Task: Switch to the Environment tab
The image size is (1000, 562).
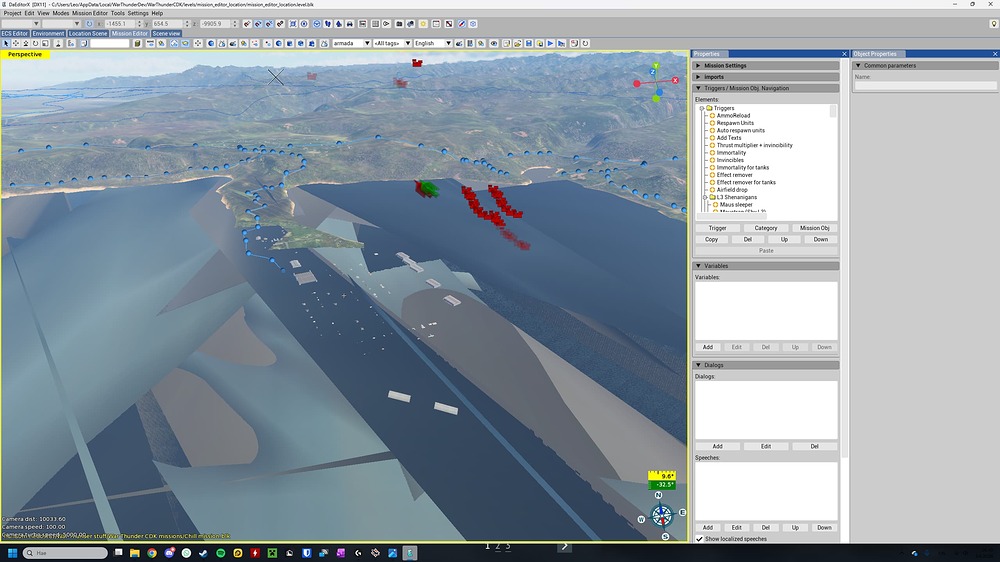Action: [48, 34]
